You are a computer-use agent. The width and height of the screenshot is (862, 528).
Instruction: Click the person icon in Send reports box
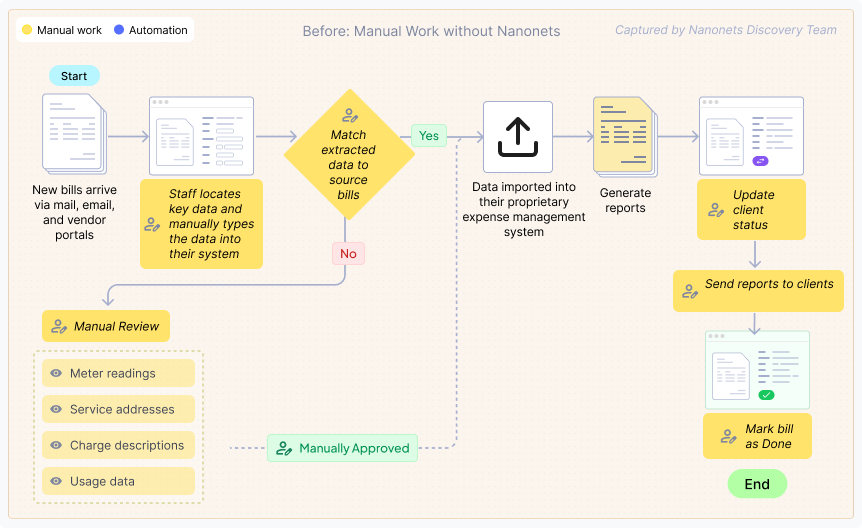coord(690,291)
